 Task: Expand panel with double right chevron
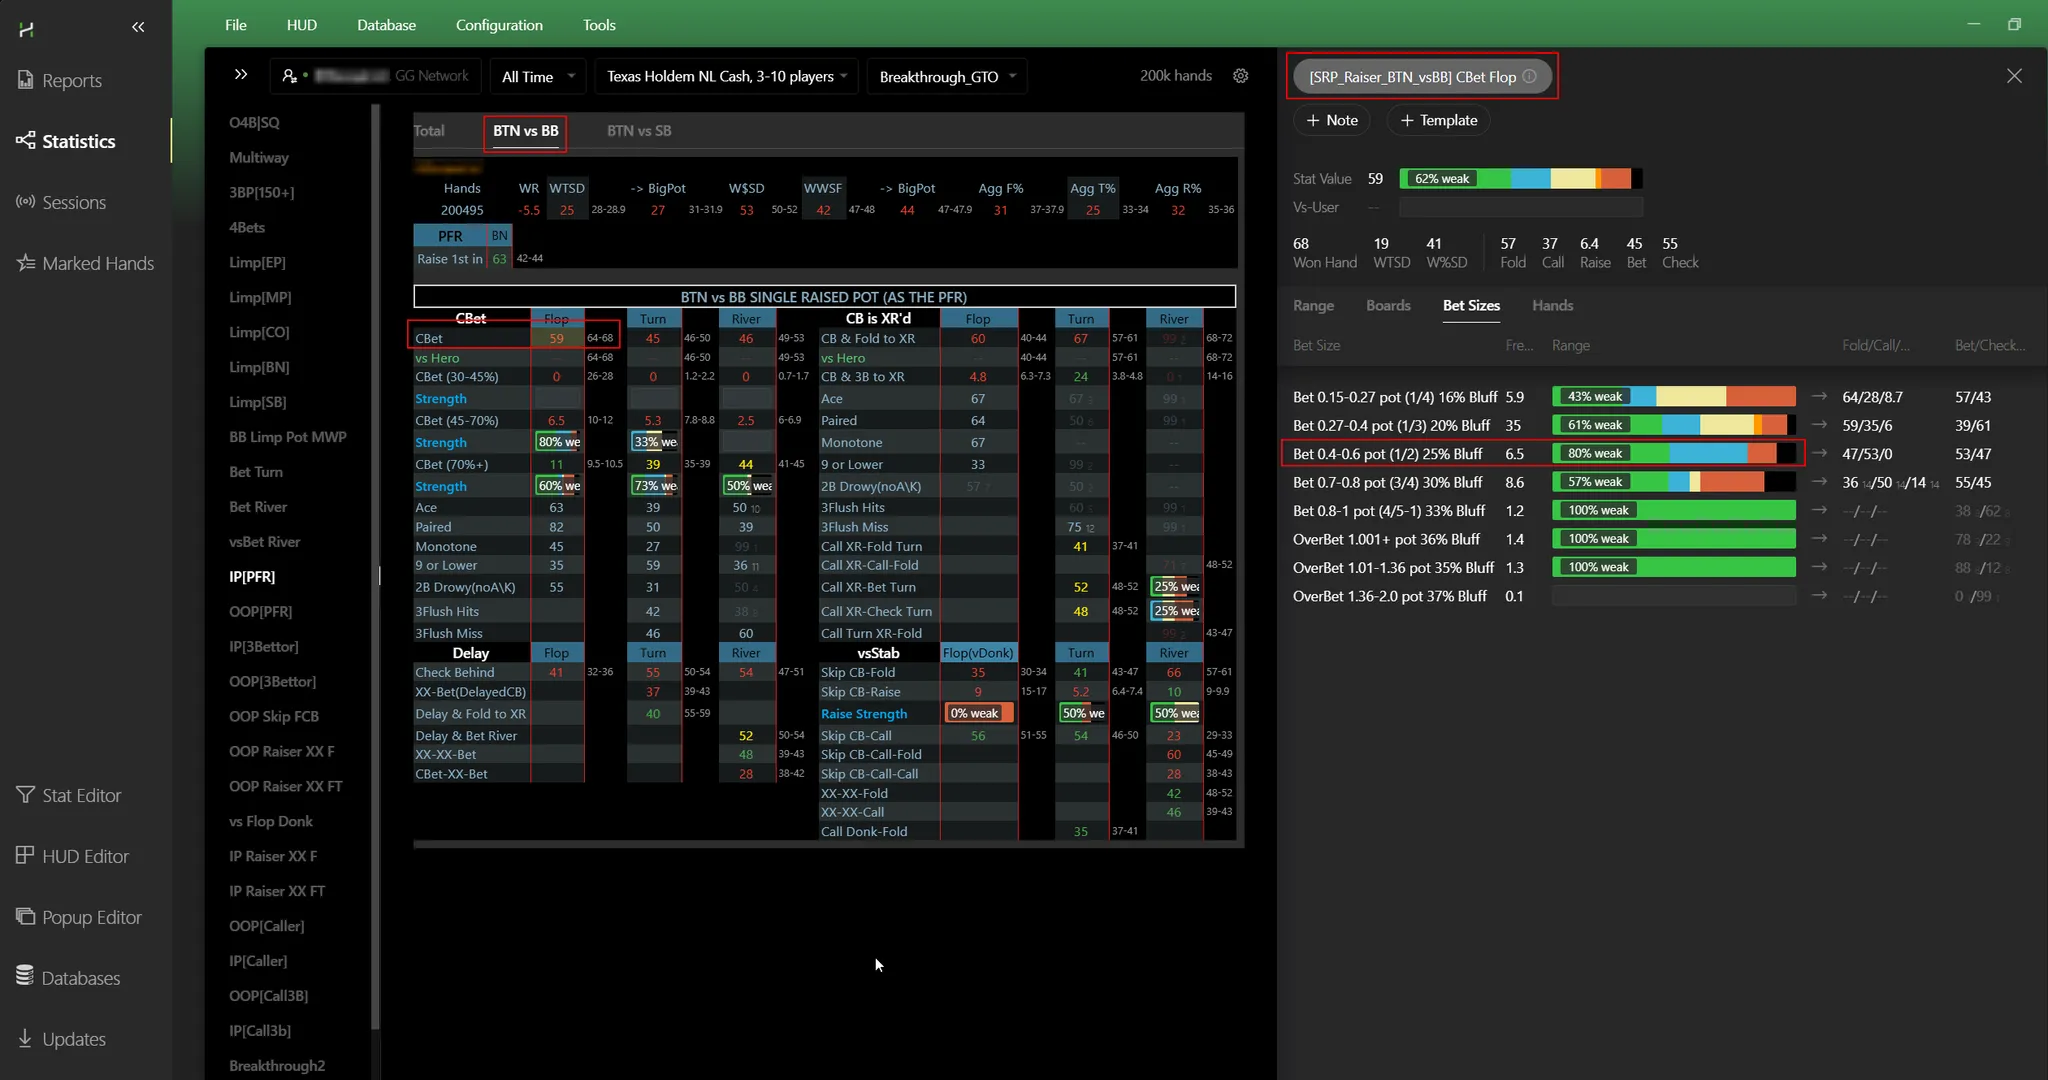point(240,75)
